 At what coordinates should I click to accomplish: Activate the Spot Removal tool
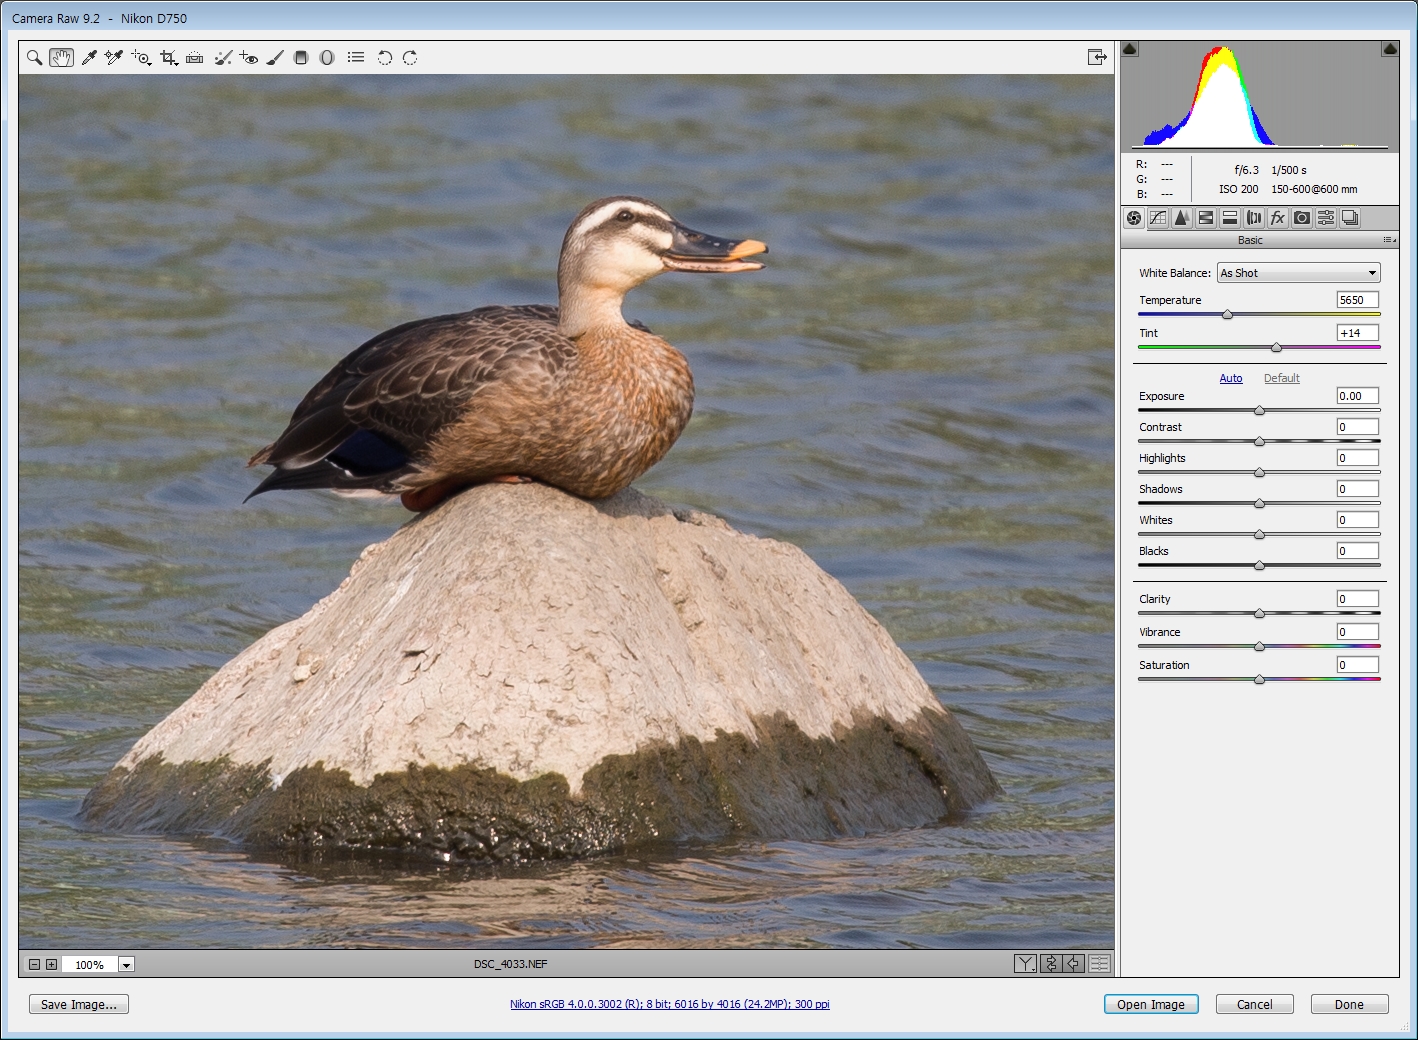click(x=223, y=58)
